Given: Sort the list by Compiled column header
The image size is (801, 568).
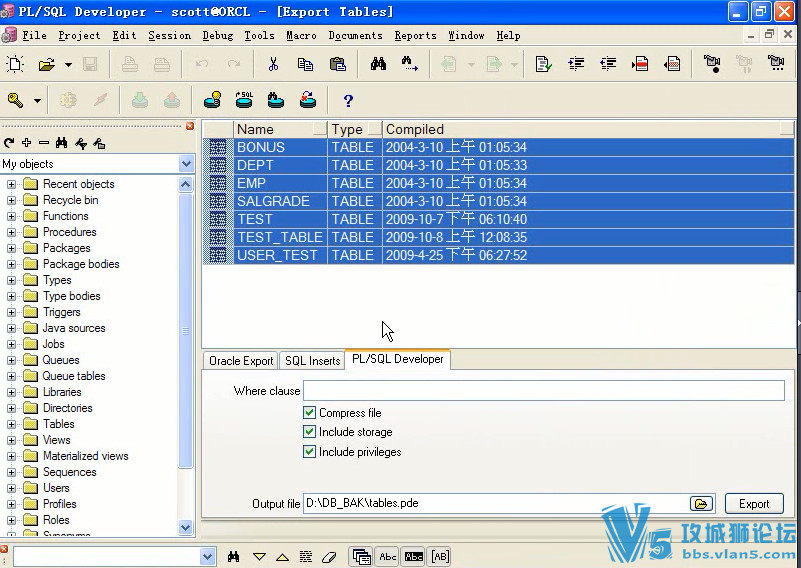Looking at the screenshot, I should 588,129.
